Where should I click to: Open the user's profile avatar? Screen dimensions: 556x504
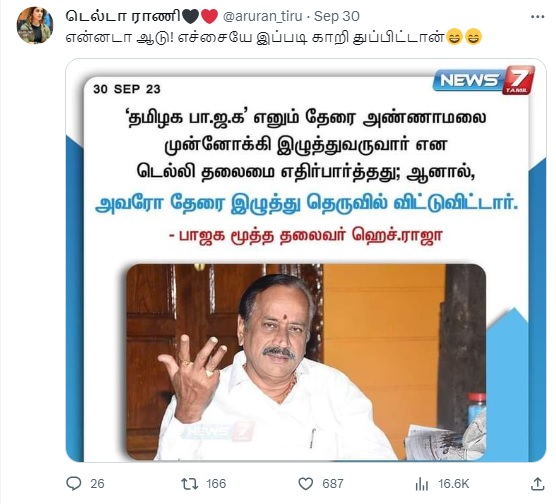(35, 25)
